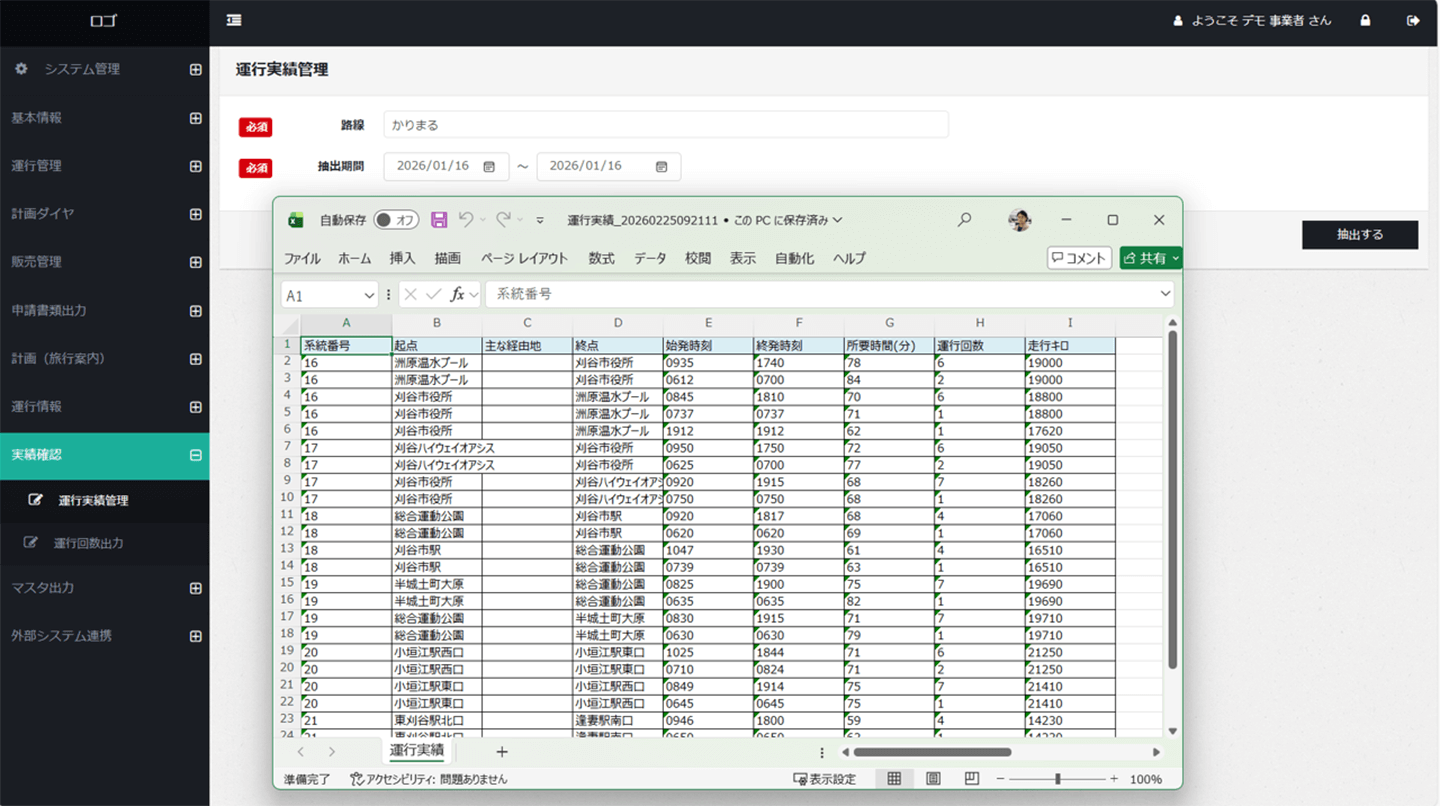Image resolution: width=1440 pixels, height=806 pixels.
Task: Open the データ ribbon tab
Action: (x=649, y=258)
